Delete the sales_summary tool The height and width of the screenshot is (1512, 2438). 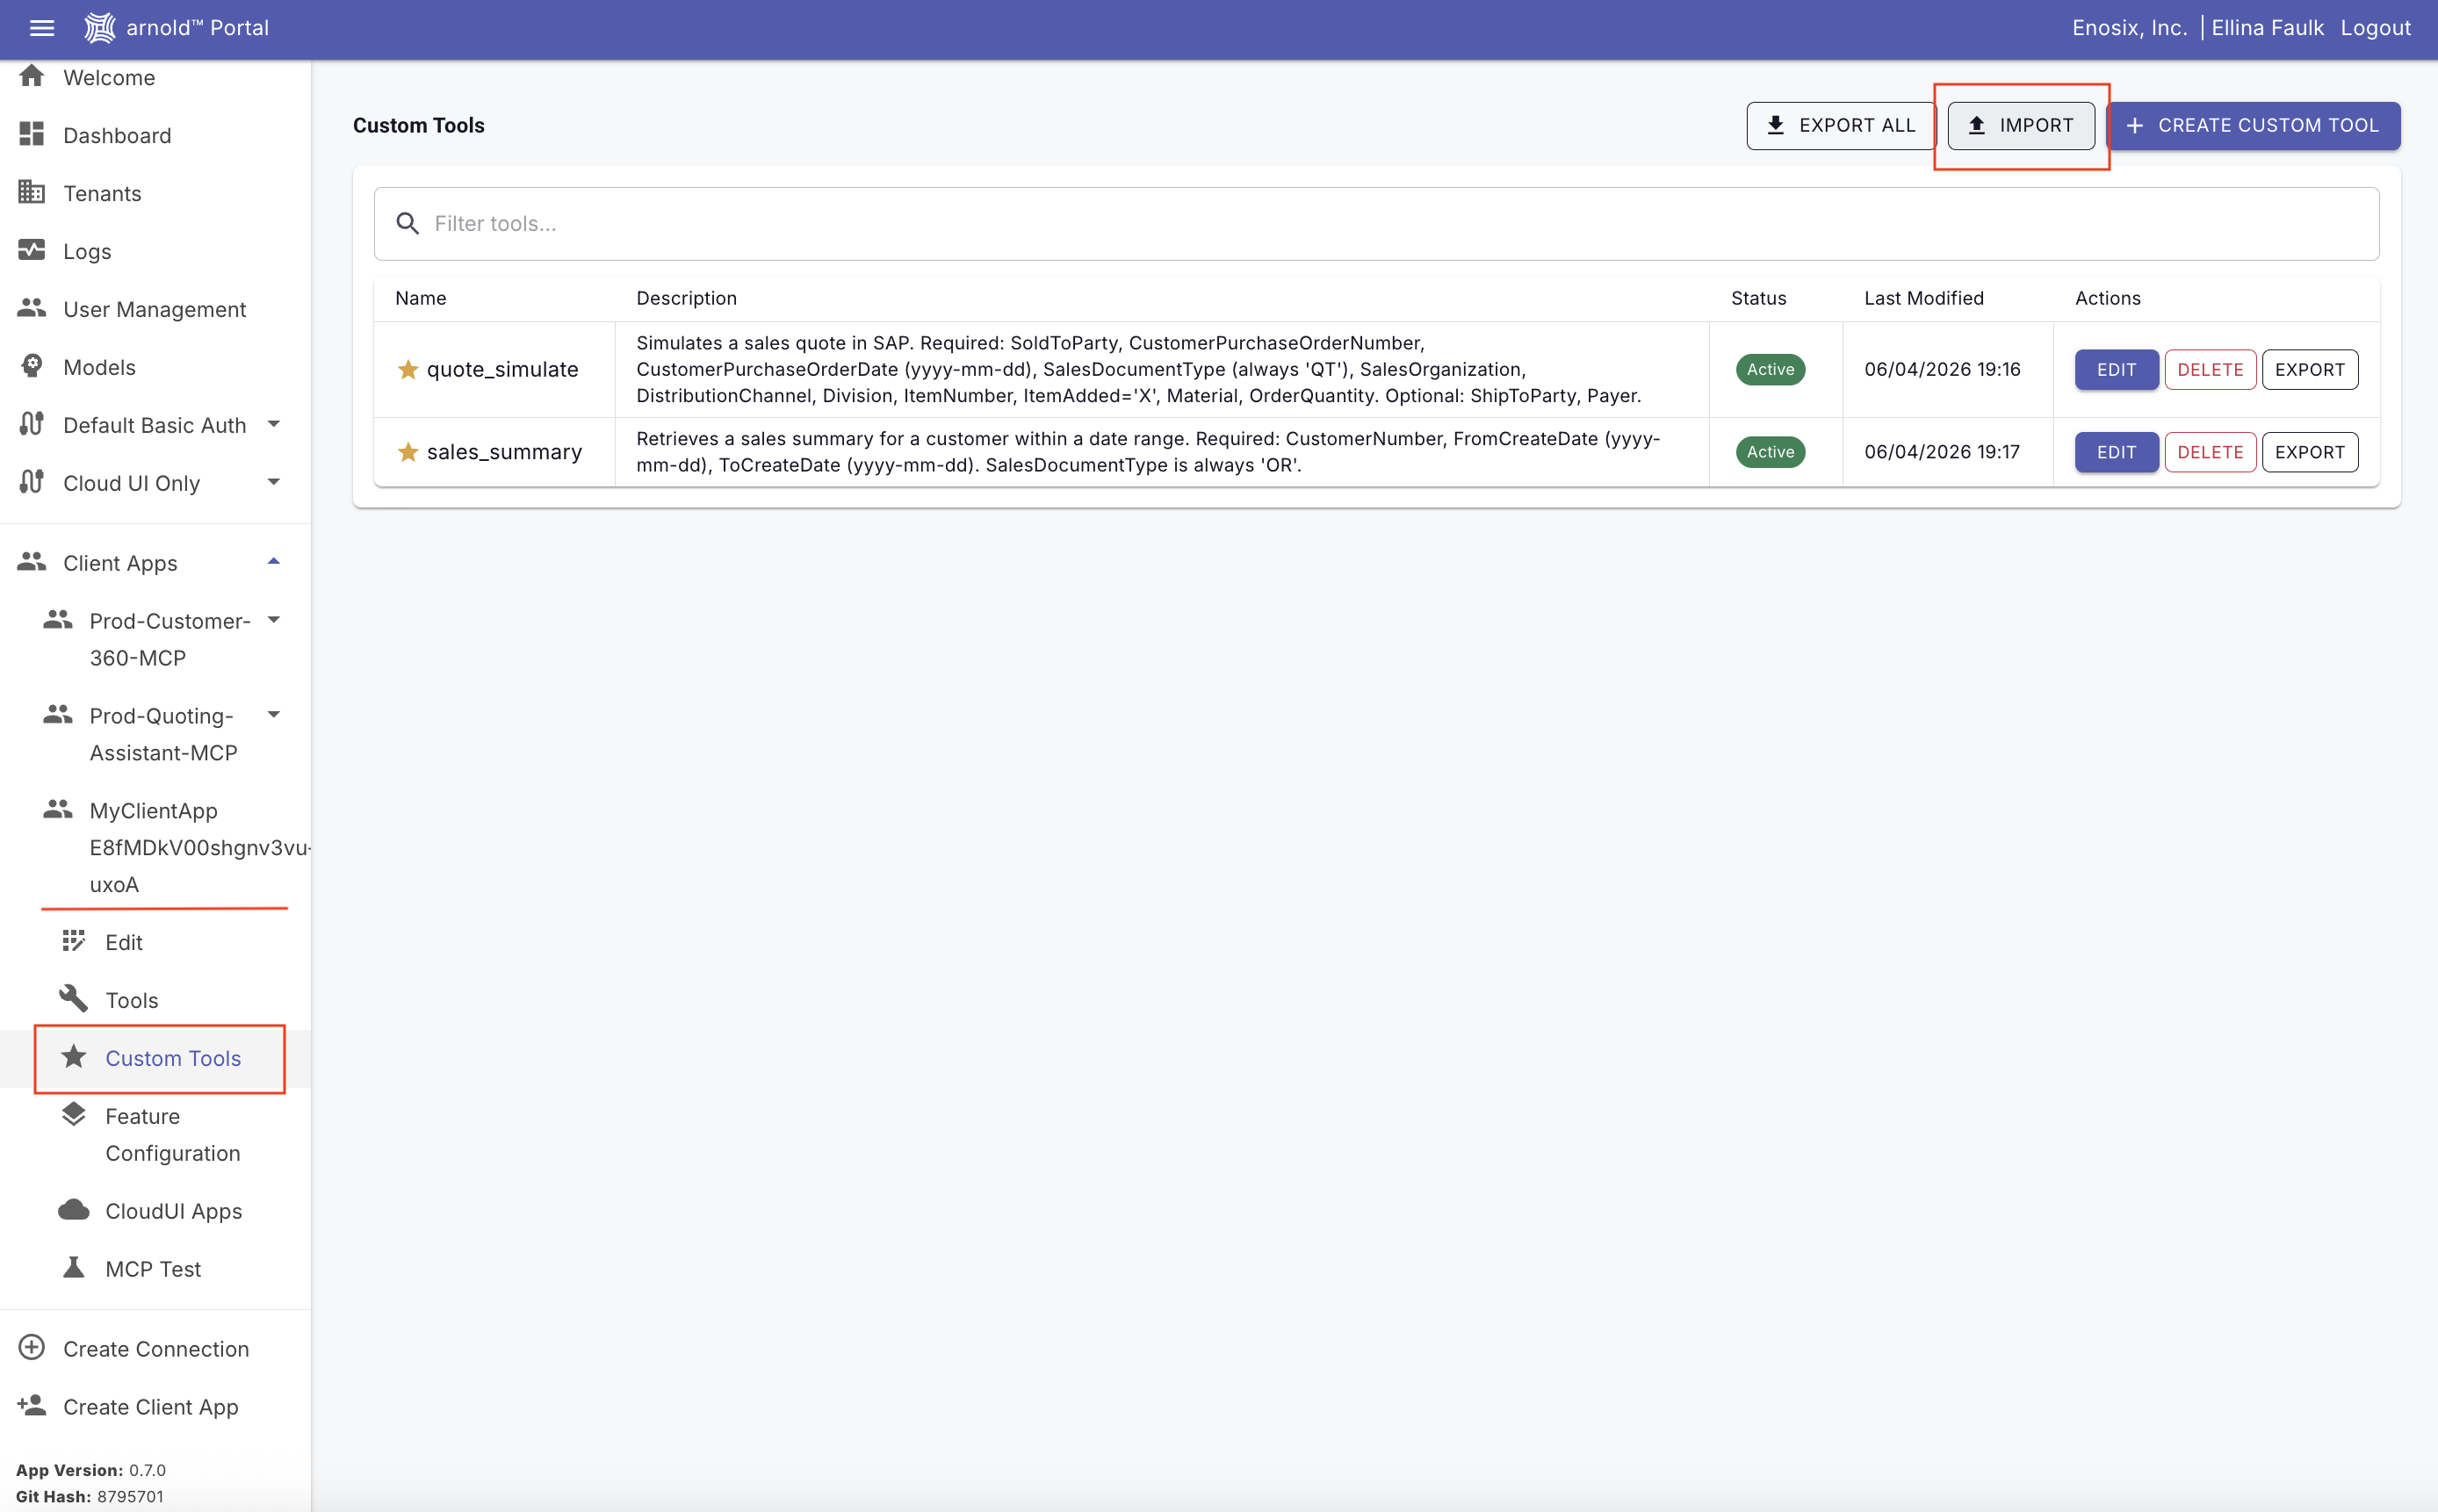(x=2210, y=452)
